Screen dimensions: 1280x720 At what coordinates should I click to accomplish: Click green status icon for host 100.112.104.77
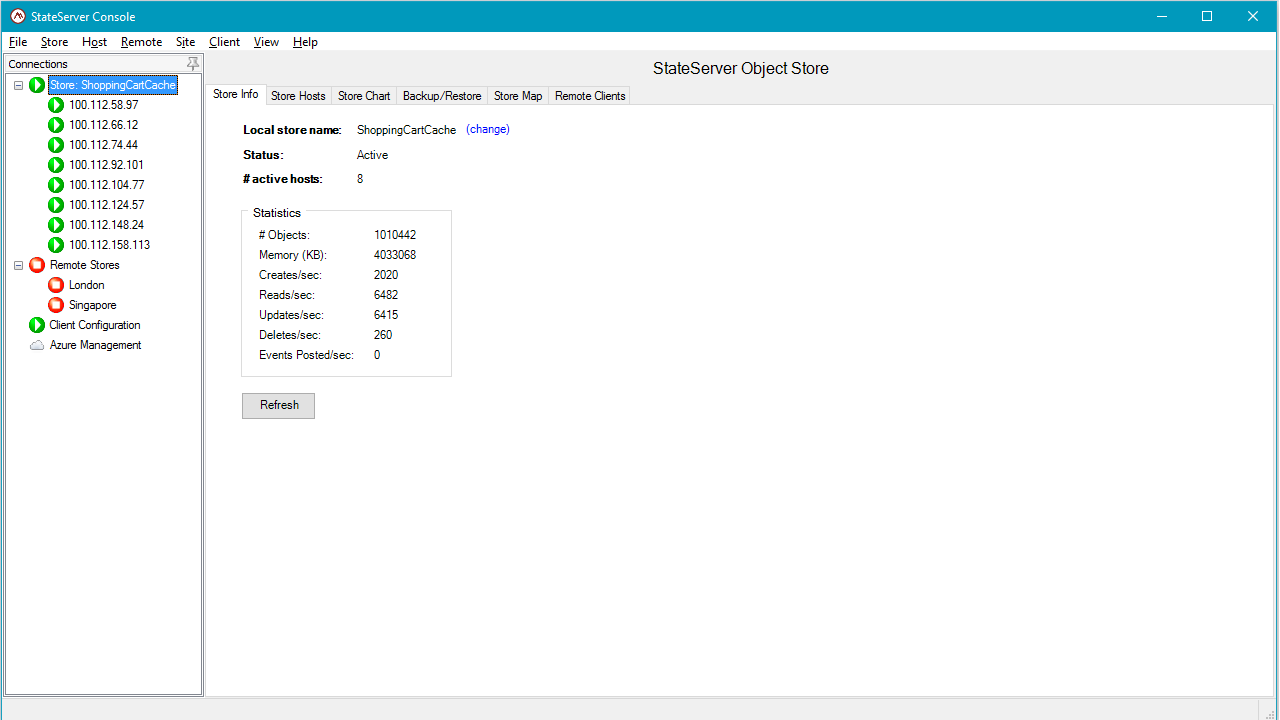click(56, 185)
